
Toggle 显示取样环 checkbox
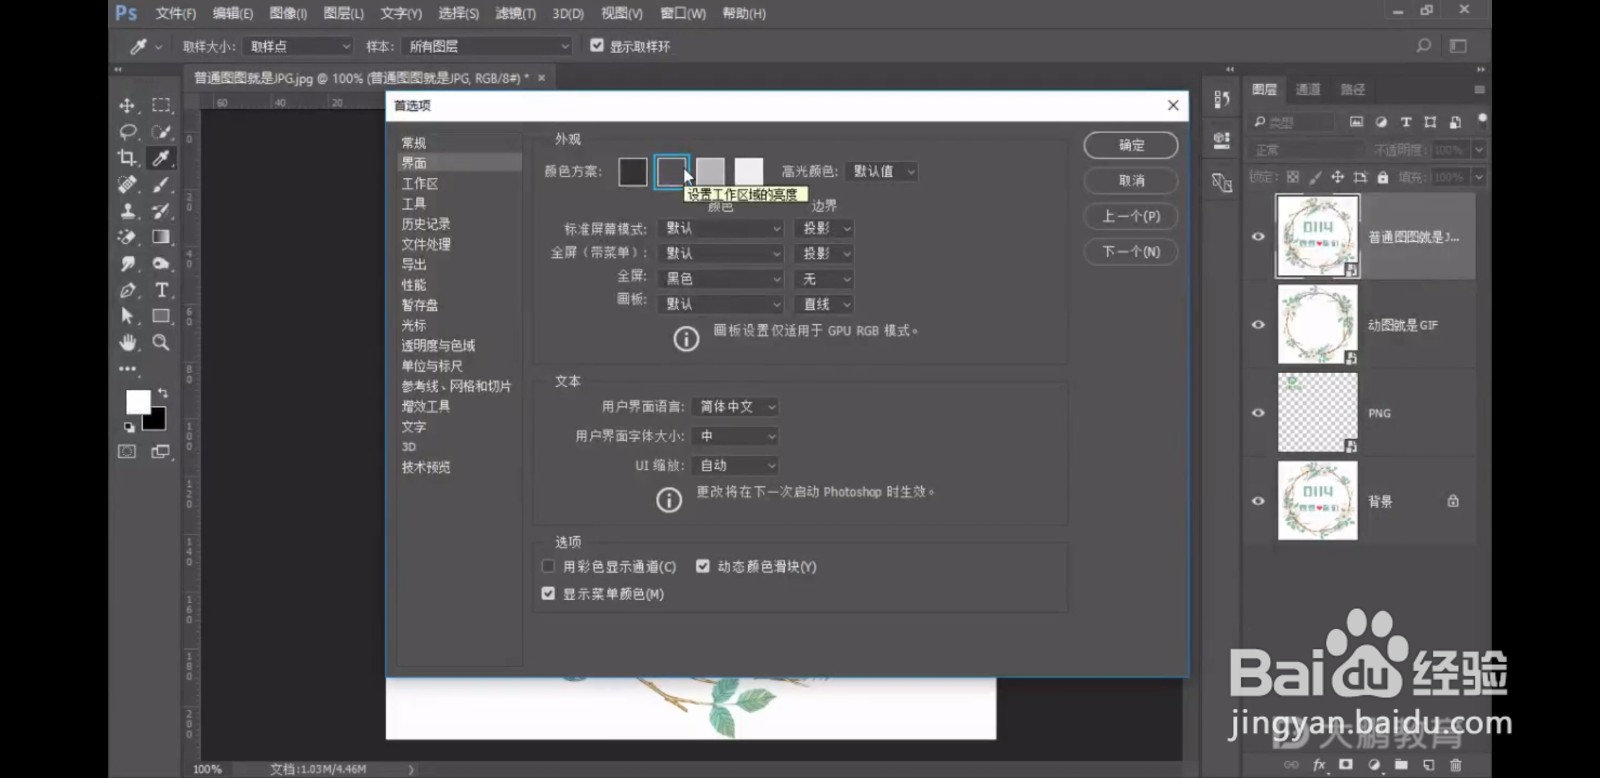pos(597,46)
